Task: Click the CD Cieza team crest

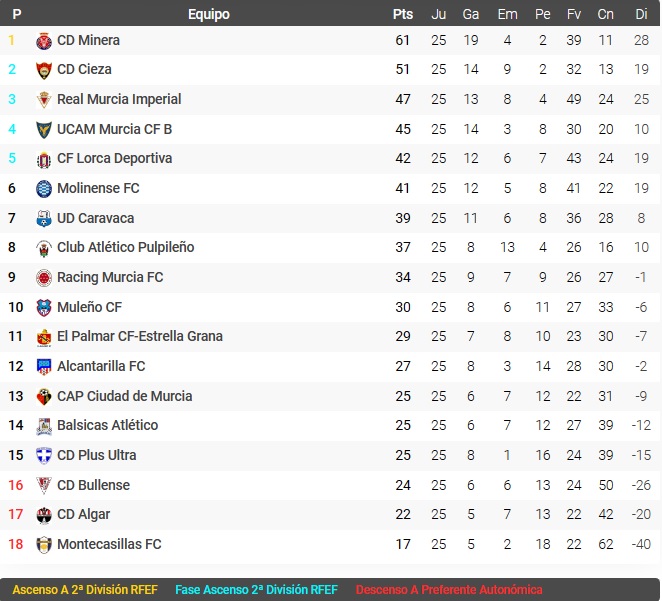Action: pos(44,70)
